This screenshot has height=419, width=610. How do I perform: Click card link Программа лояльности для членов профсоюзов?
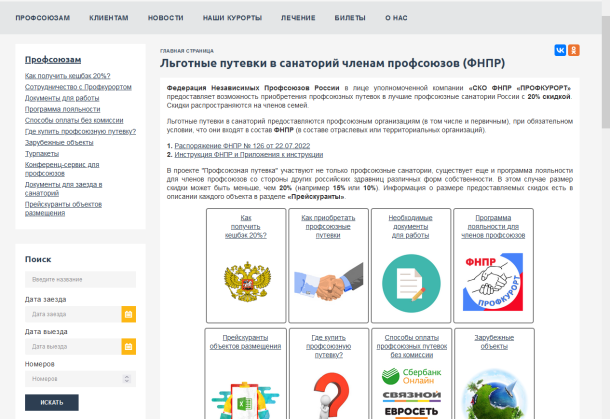[493, 226]
